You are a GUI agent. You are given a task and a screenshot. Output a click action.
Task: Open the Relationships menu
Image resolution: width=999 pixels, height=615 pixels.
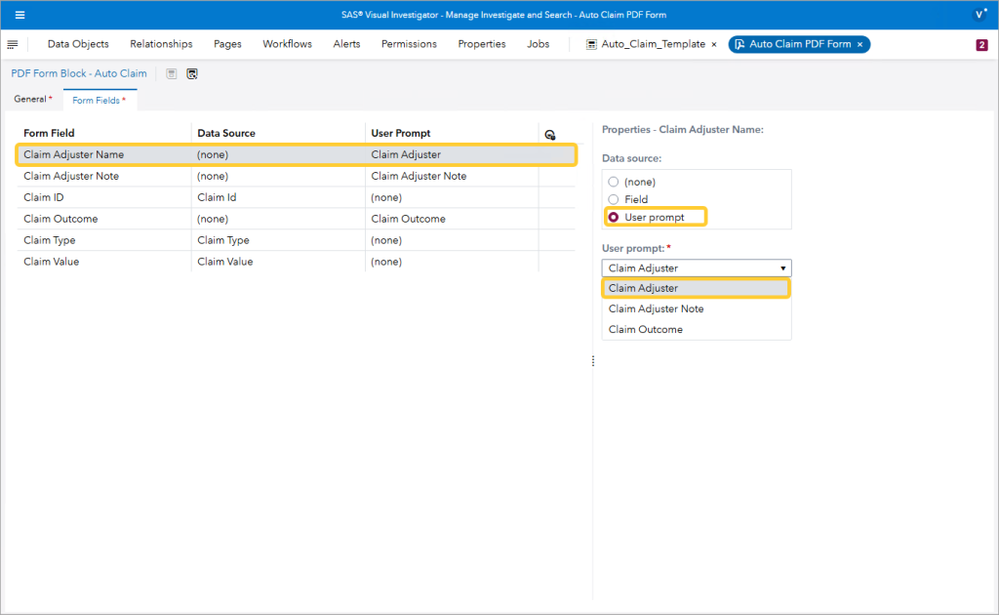tap(161, 44)
